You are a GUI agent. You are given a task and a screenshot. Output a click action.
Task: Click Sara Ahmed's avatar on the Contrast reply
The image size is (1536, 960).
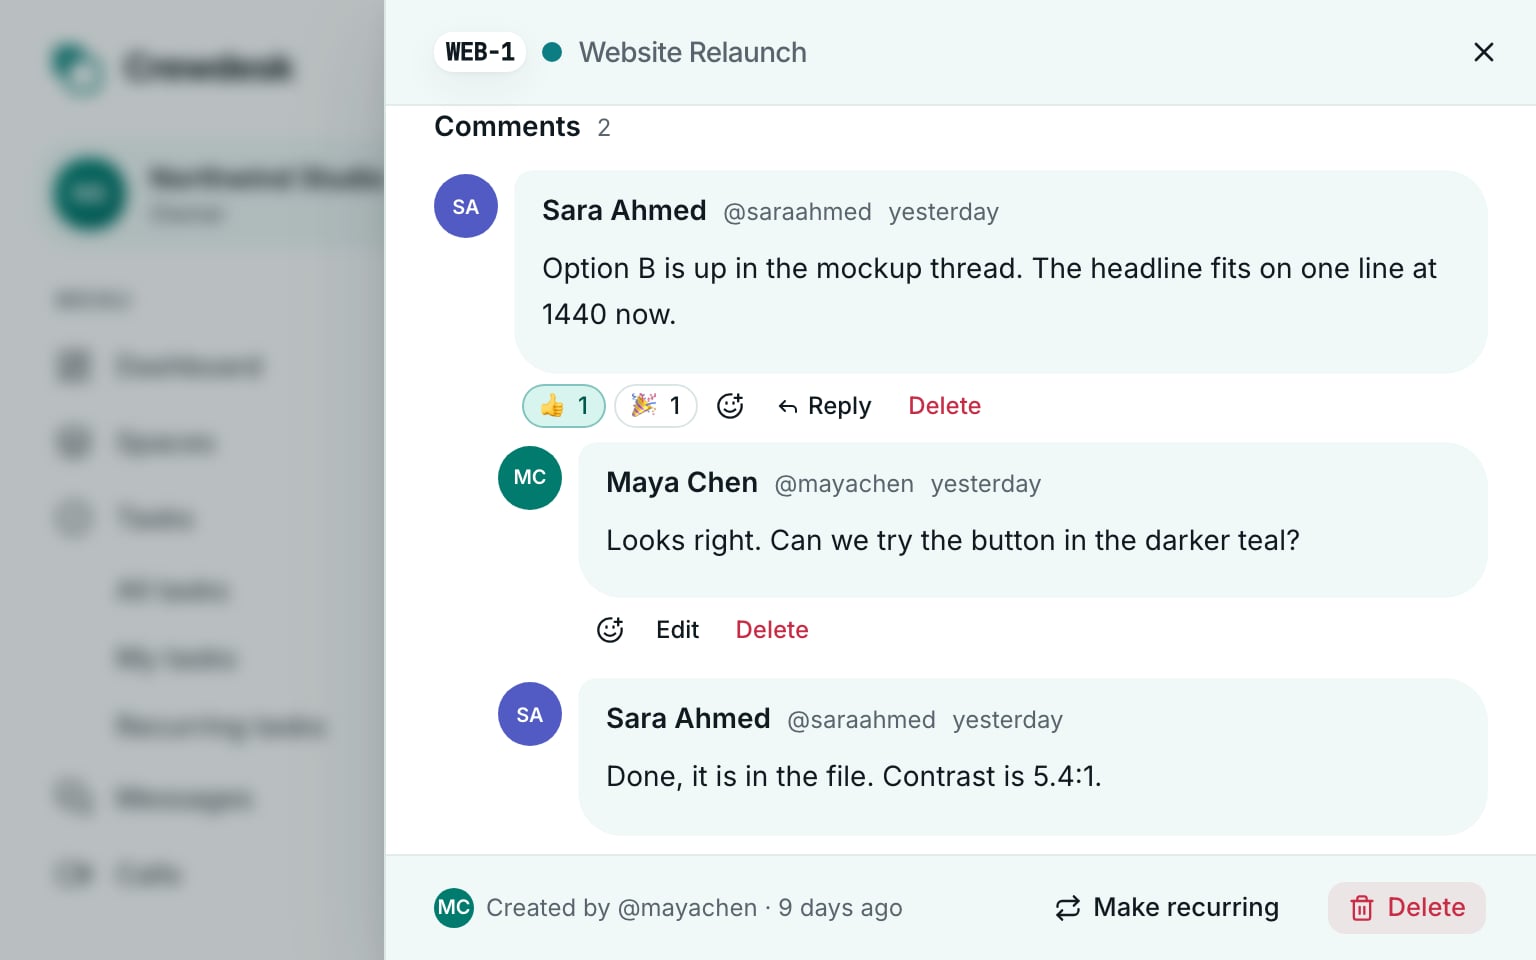click(x=530, y=714)
